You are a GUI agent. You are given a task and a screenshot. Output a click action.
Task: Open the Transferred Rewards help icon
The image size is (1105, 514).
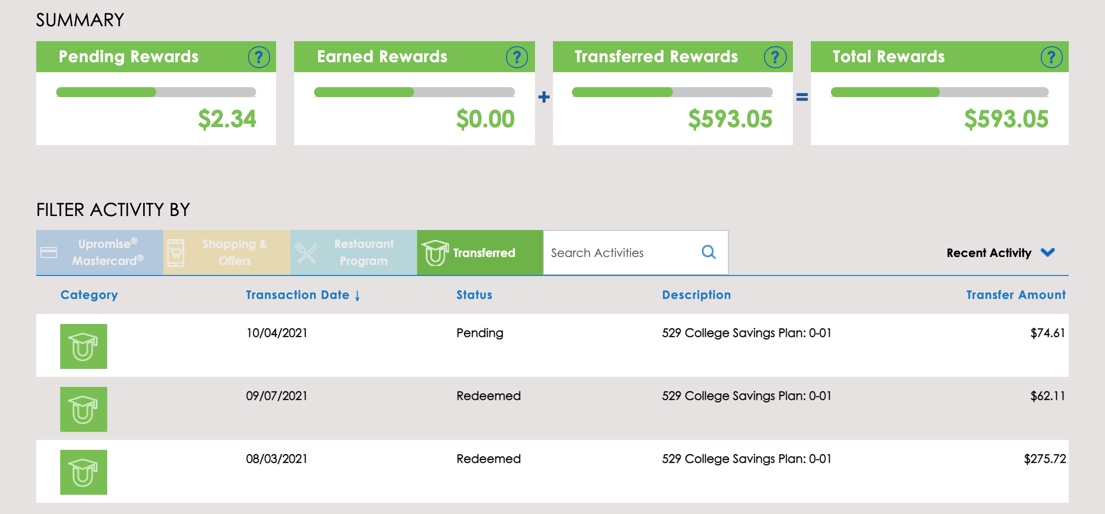click(x=775, y=57)
